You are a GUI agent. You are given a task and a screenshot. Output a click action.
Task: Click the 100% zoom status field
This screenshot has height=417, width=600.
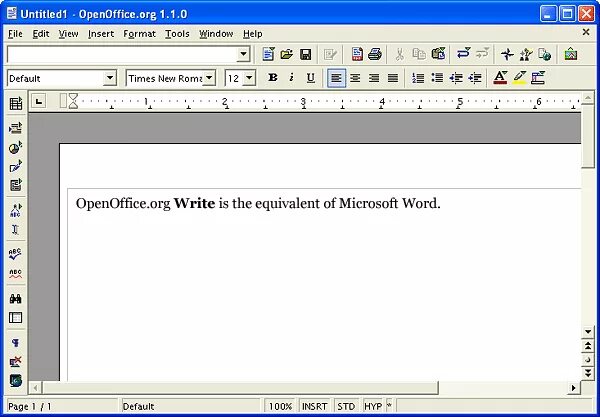click(x=280, y=406)
